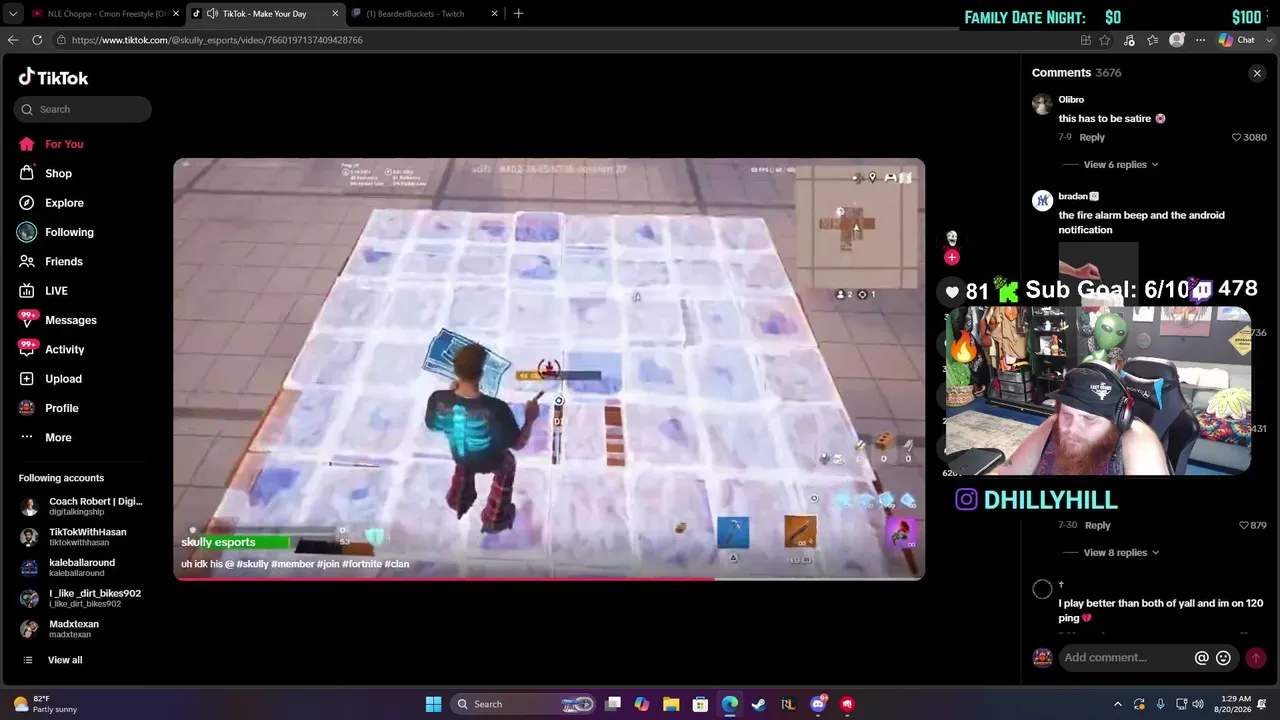Open bradan's profile avatar
Image resolution: width=1280 pixels, height=720 pixels.
tap(1042, 201)
